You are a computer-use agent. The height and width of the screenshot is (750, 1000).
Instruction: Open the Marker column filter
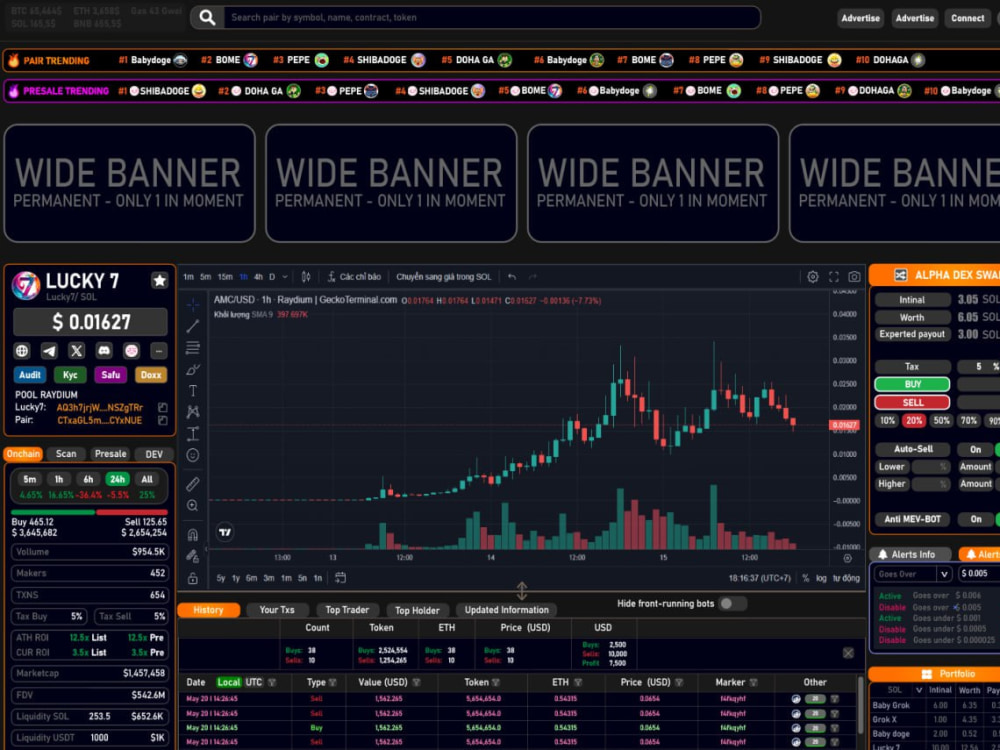click(753, 683)
